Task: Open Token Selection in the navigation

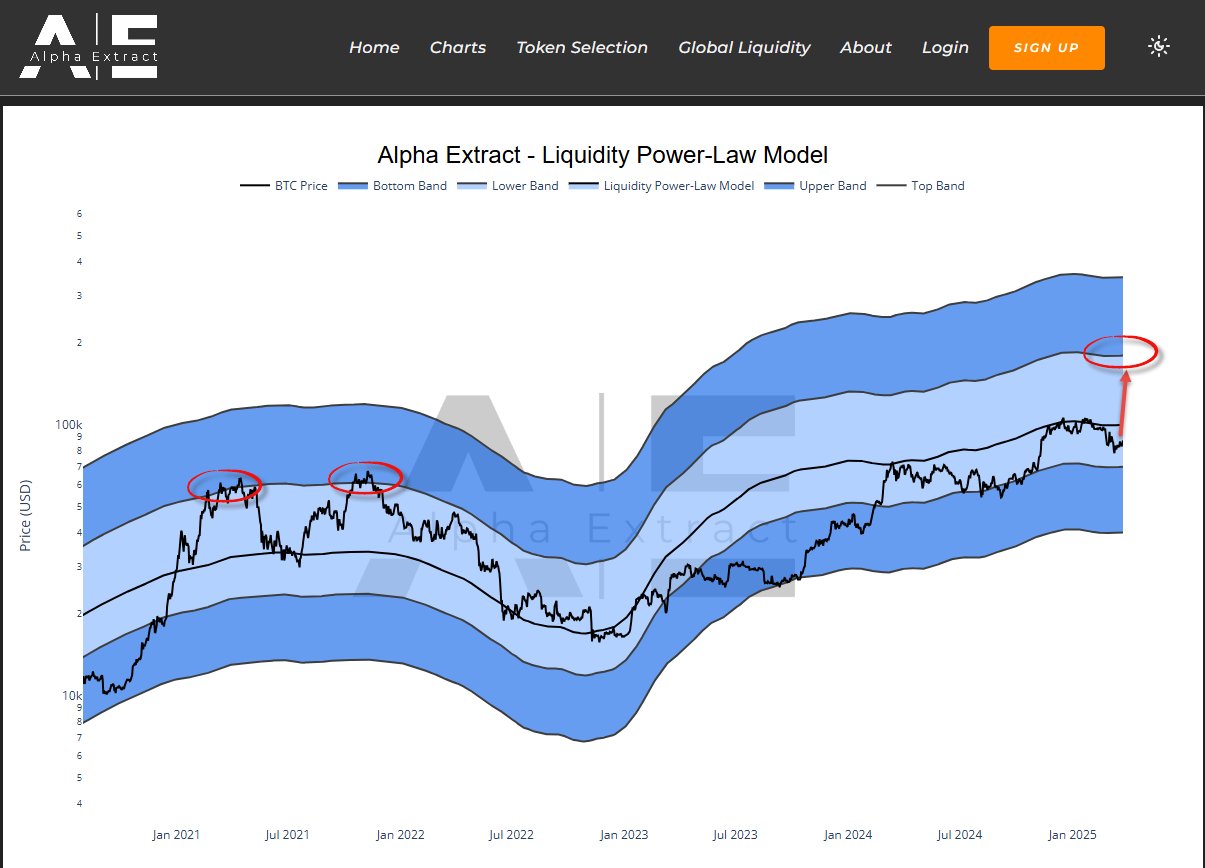Action: click(582, 47)
